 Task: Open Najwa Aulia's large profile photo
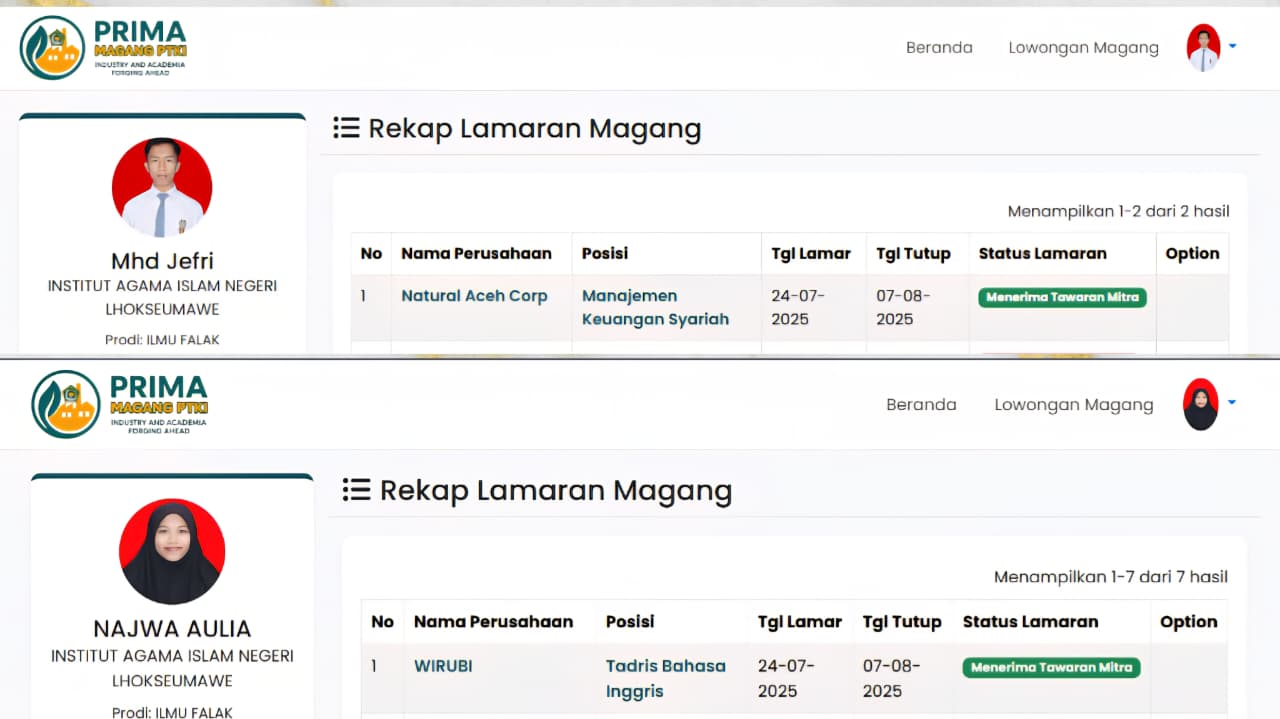point(172,551)
